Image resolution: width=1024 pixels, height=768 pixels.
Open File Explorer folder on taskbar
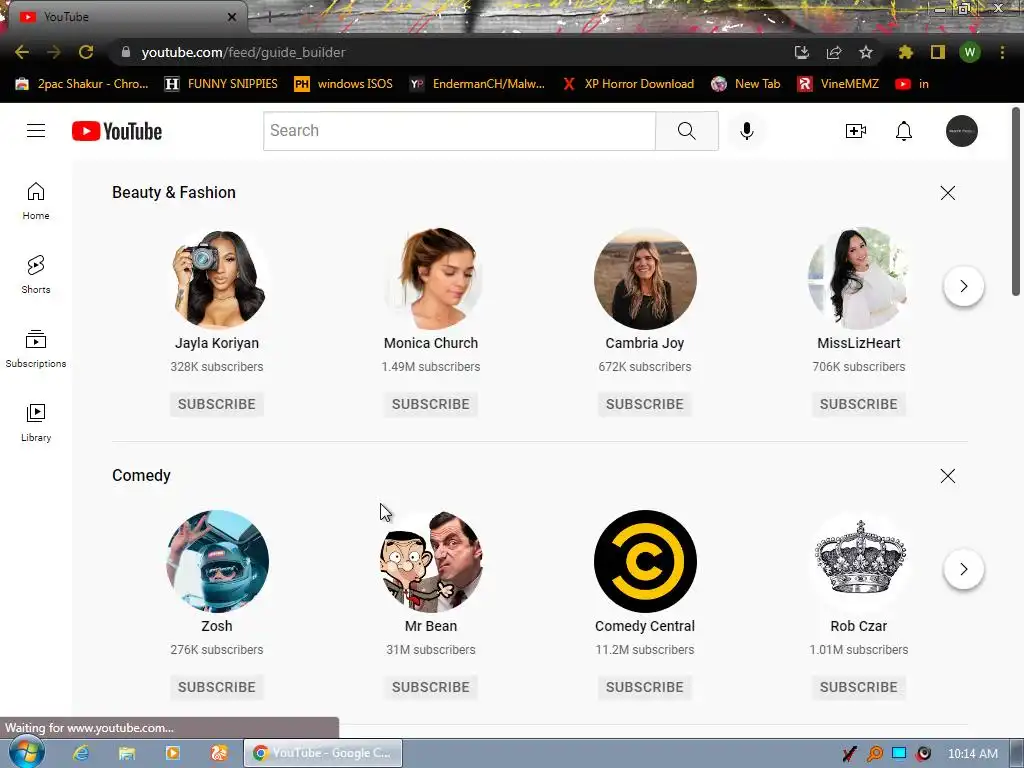click(127, 753)
